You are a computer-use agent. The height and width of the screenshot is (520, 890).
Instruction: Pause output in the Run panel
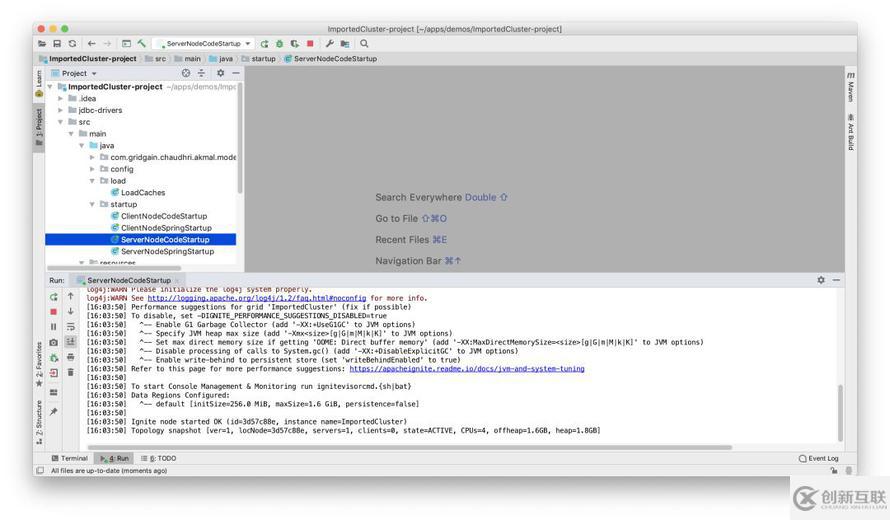[53, 327]
